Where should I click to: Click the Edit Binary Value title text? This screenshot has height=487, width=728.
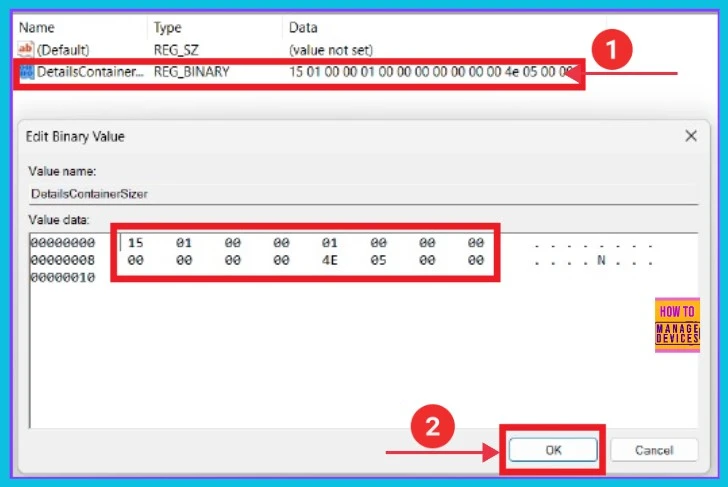(x=75, y=136)
